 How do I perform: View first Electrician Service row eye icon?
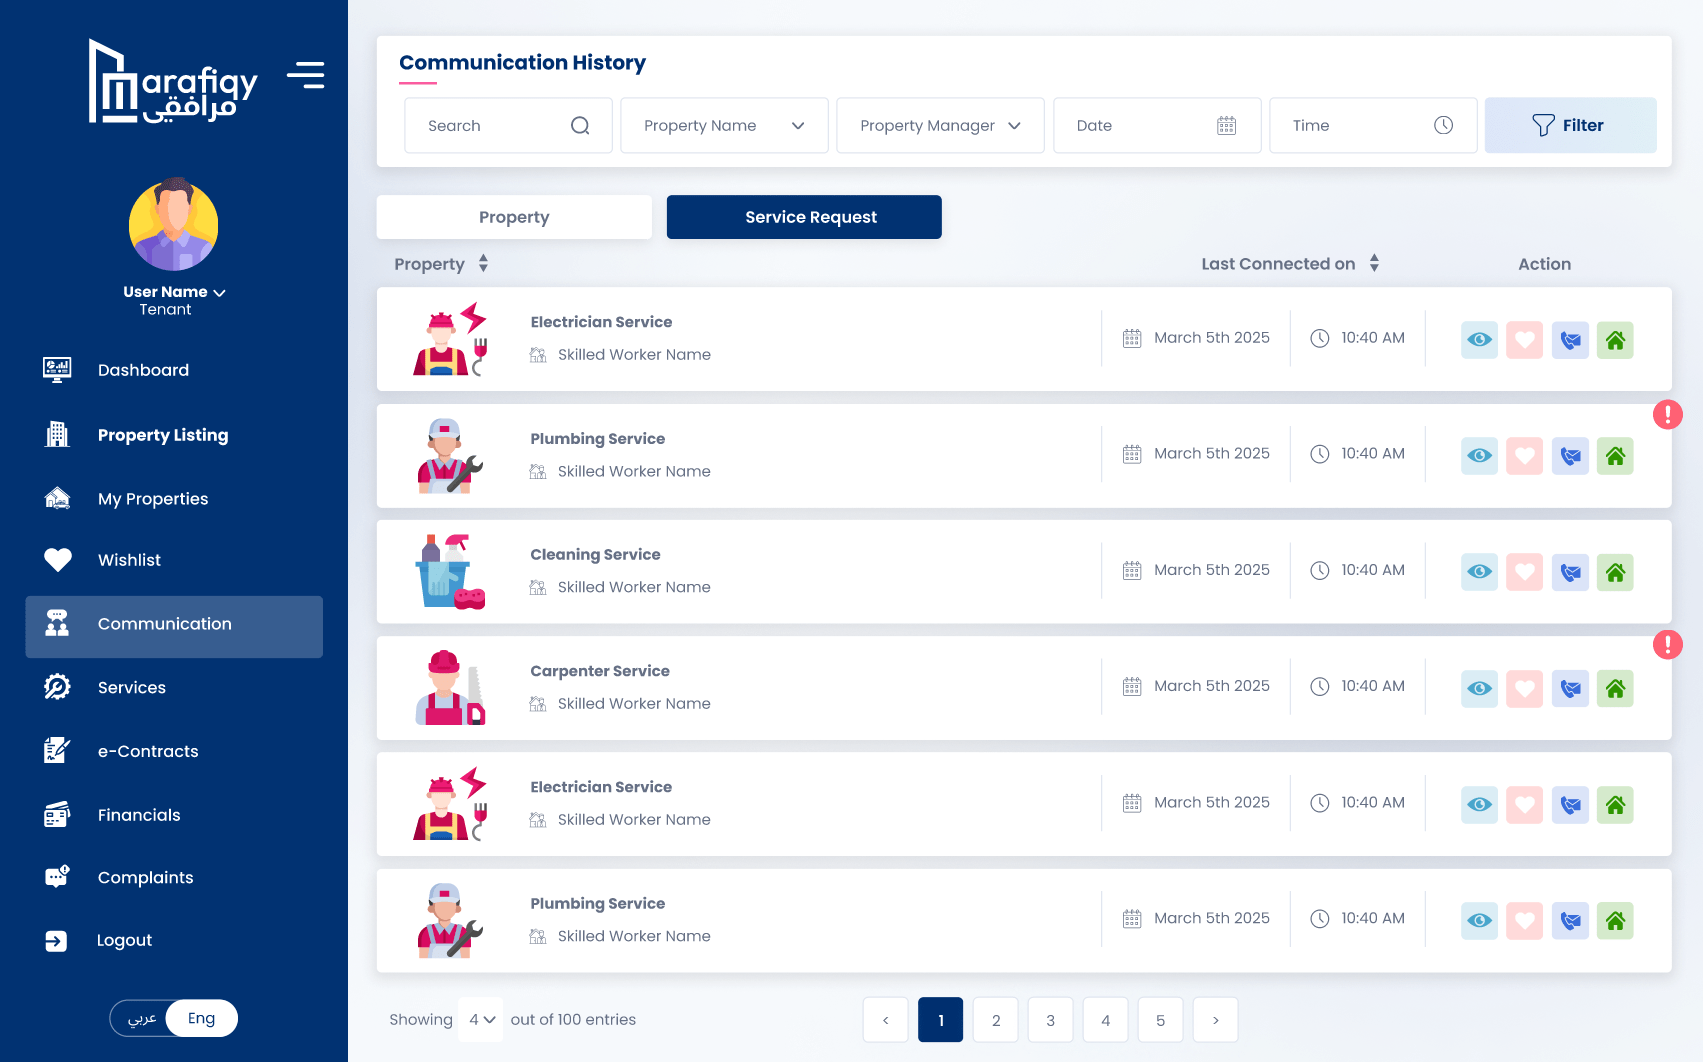pyautogui.click(x=1479, y=340)
